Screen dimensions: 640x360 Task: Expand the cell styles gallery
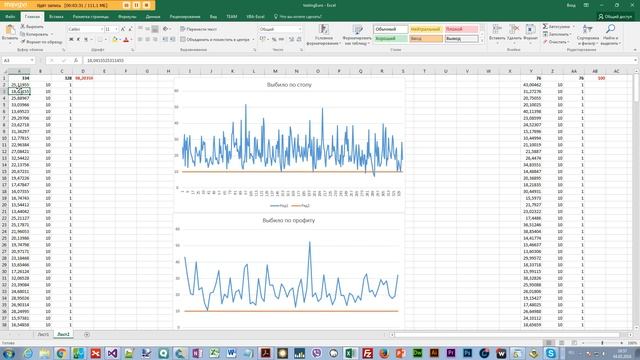point(482,40)
